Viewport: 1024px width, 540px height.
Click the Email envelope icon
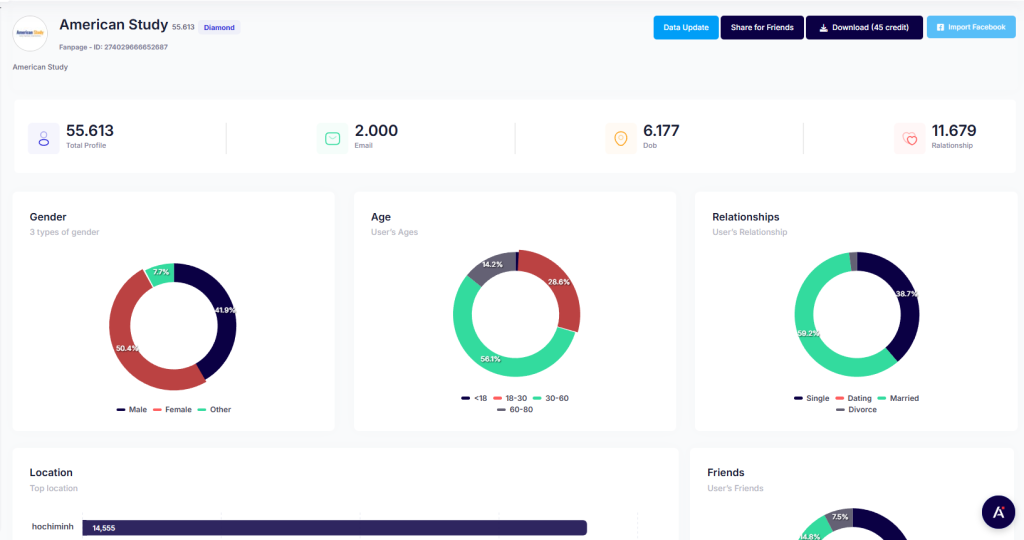[332, 138]
